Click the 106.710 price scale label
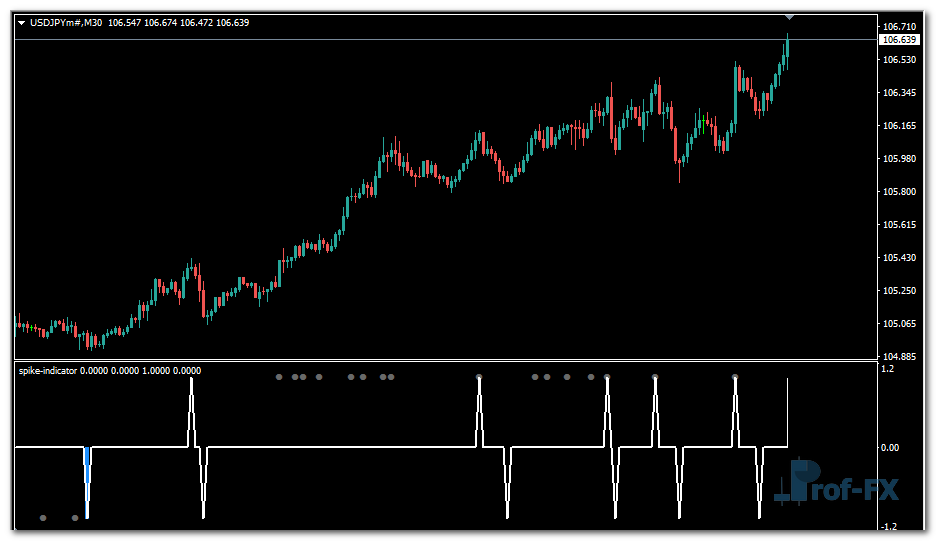Image resolution: width=936 pixels, height=541 pixels. coord(897,26)
